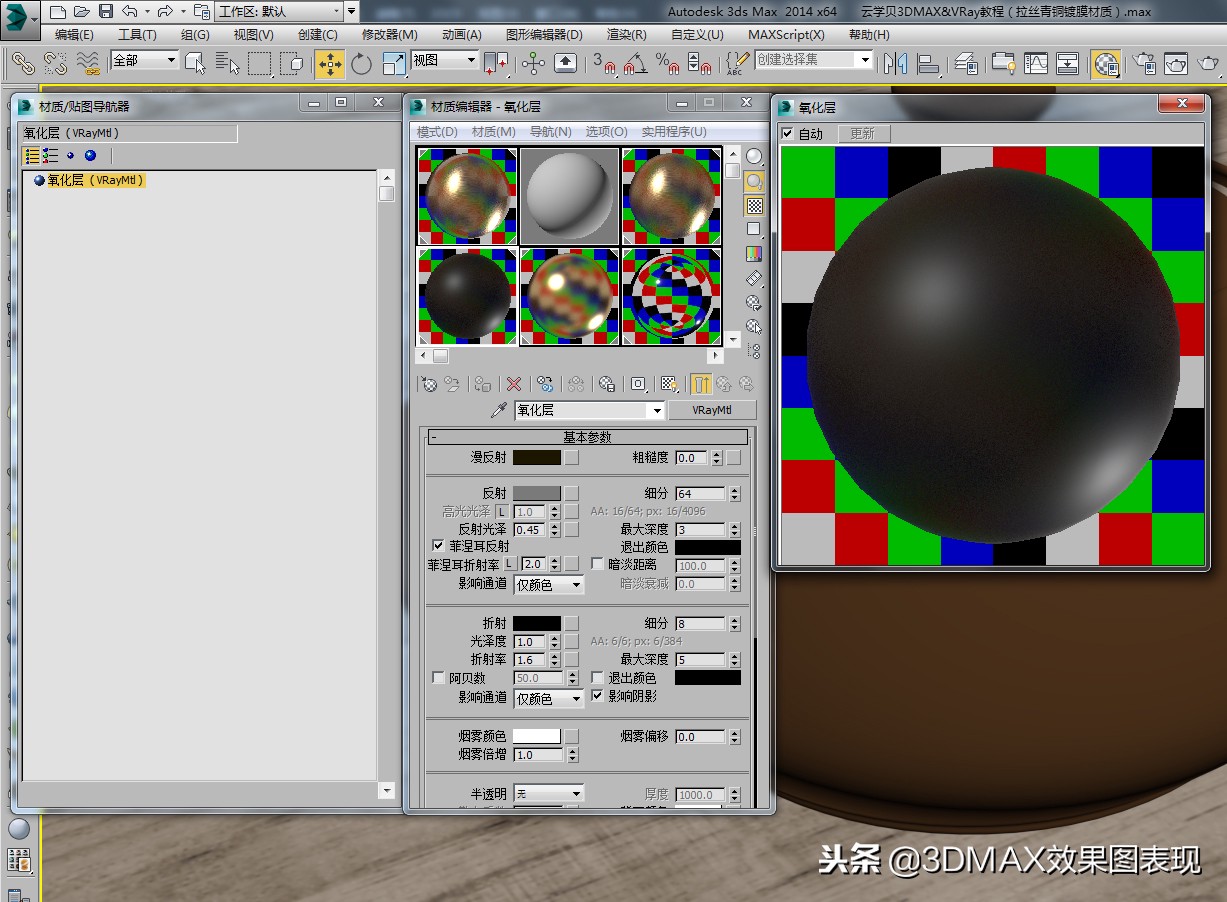Click the Put Material to Scene icon
The width and height of the screenshot is (1227, 902).
(x=453, y=383)
